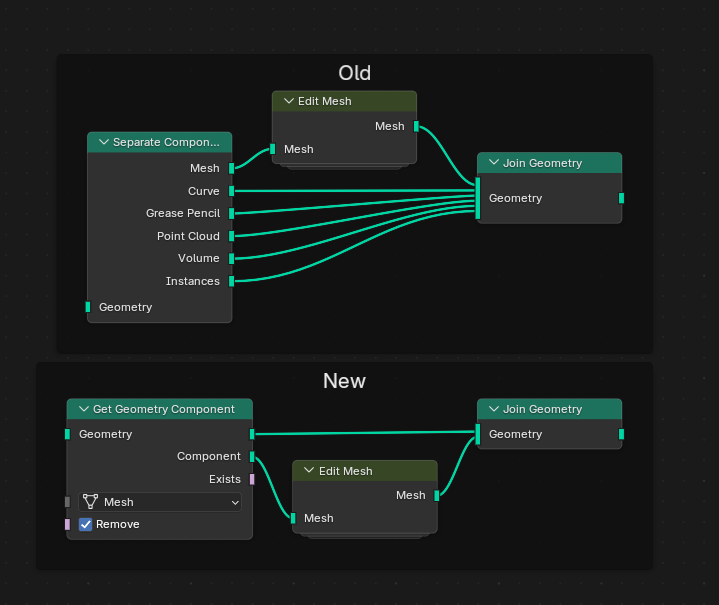Click the Point Cloud output socket
This screenshot has width=719, height=605.
pos(232,236)
